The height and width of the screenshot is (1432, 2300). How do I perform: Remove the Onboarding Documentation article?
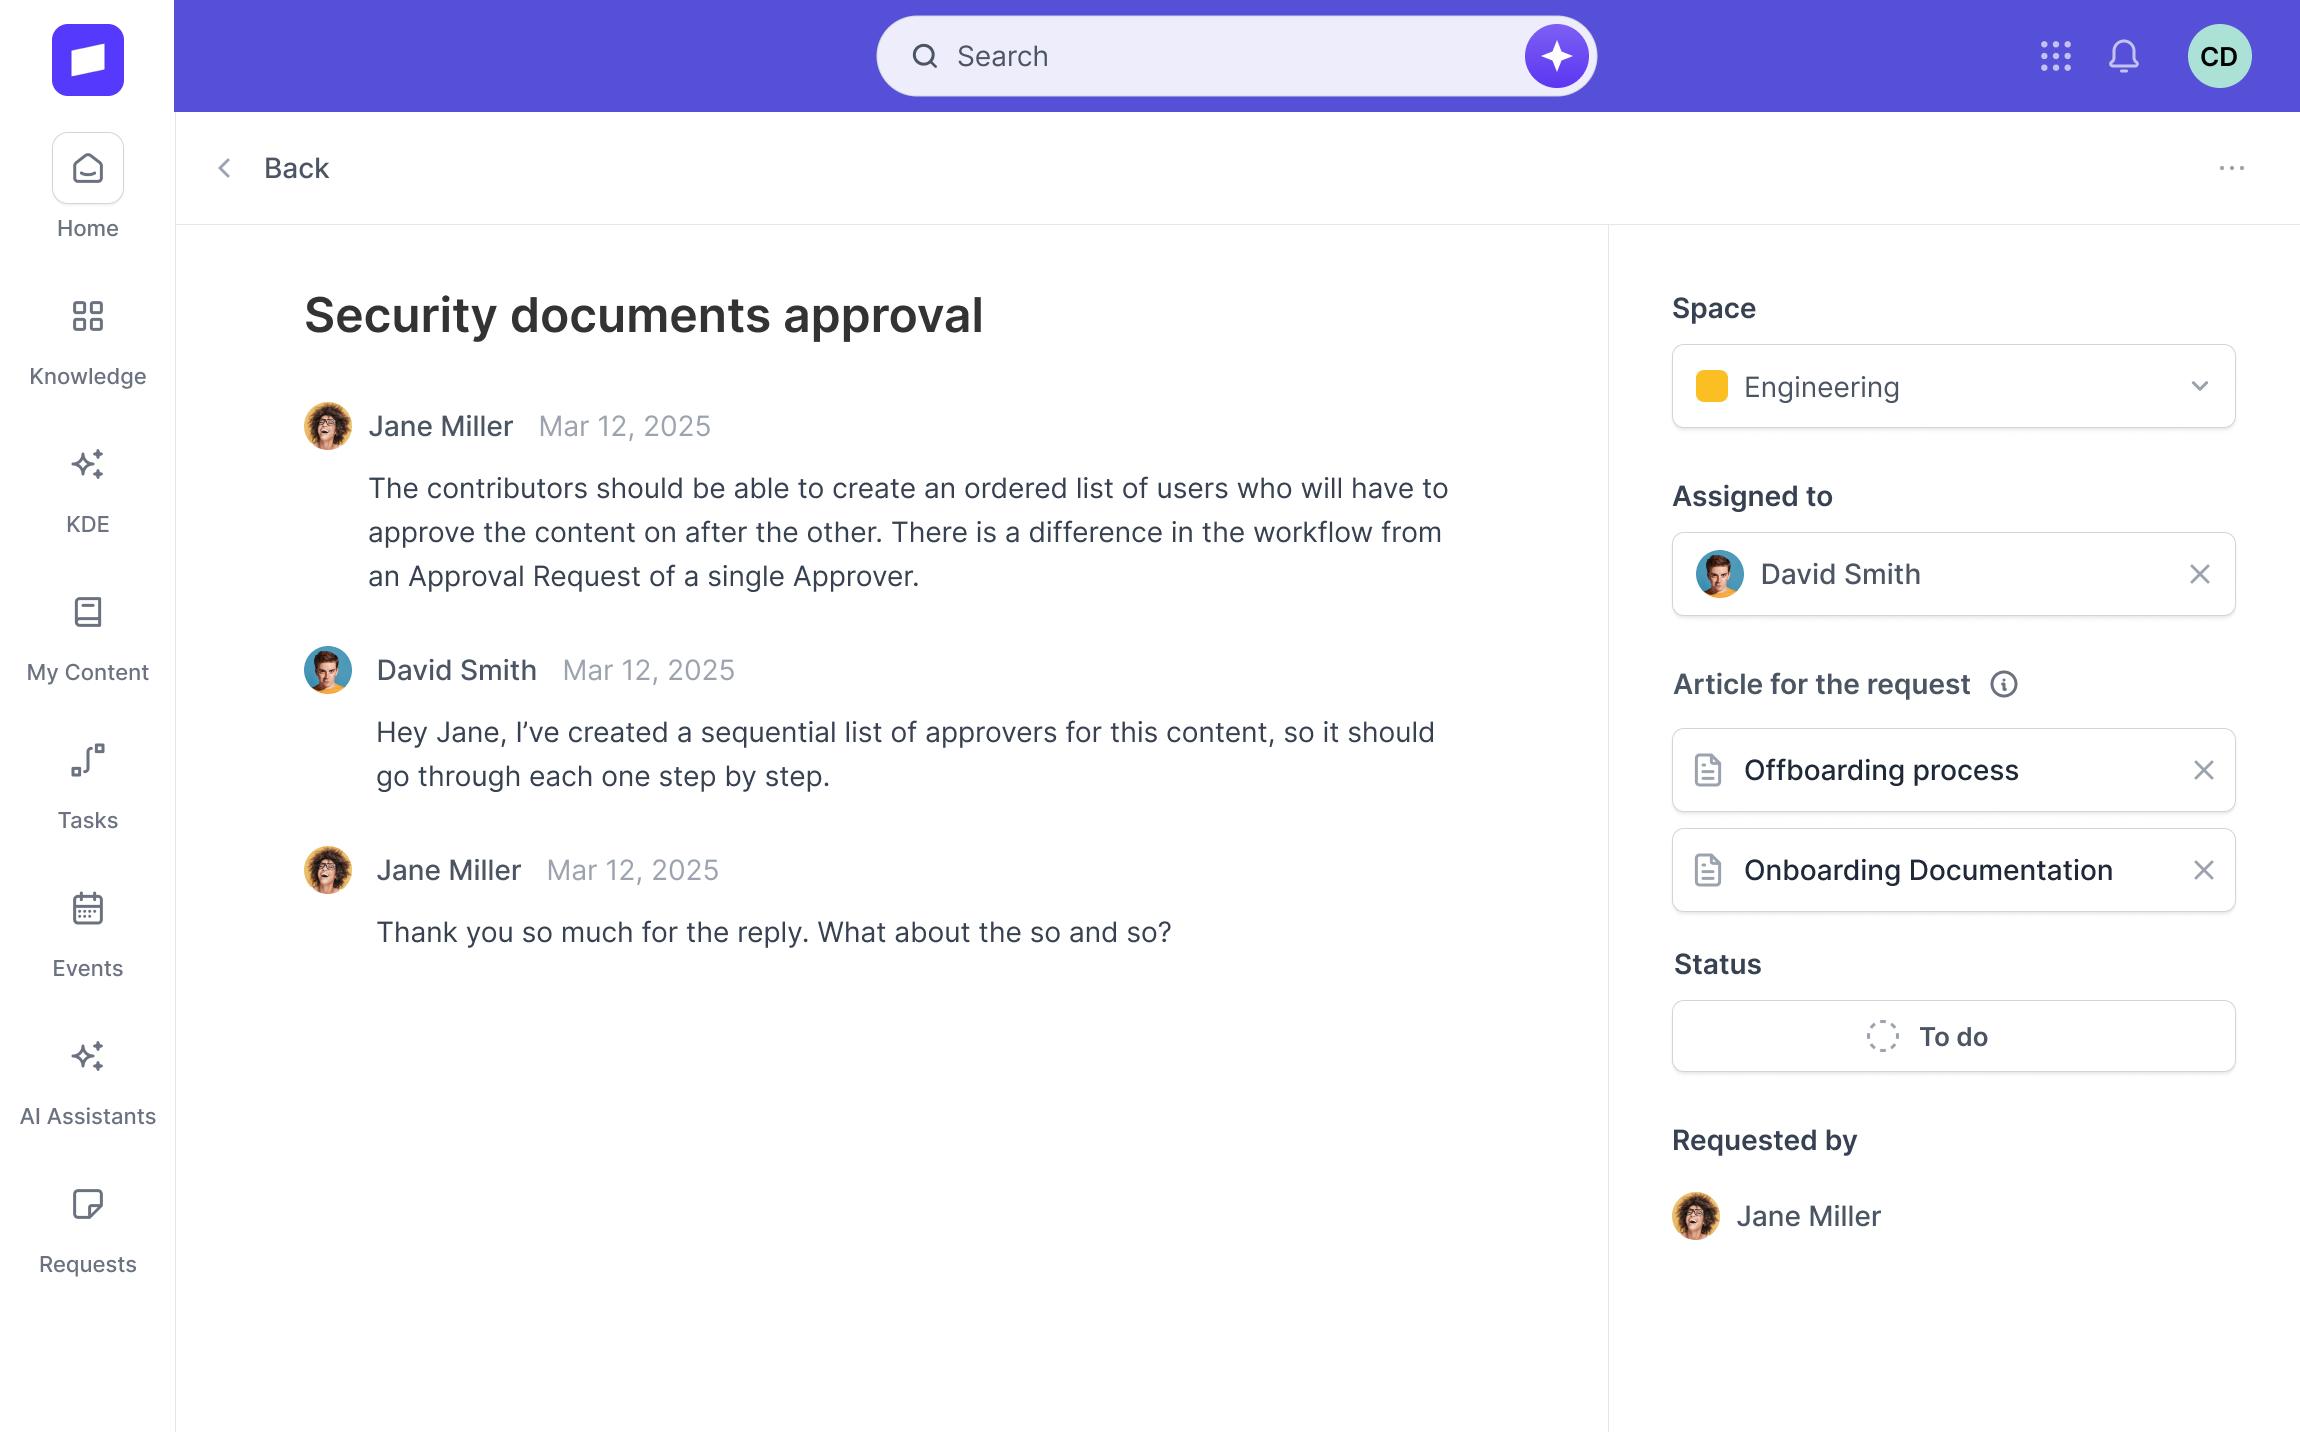click(2203, 870)
